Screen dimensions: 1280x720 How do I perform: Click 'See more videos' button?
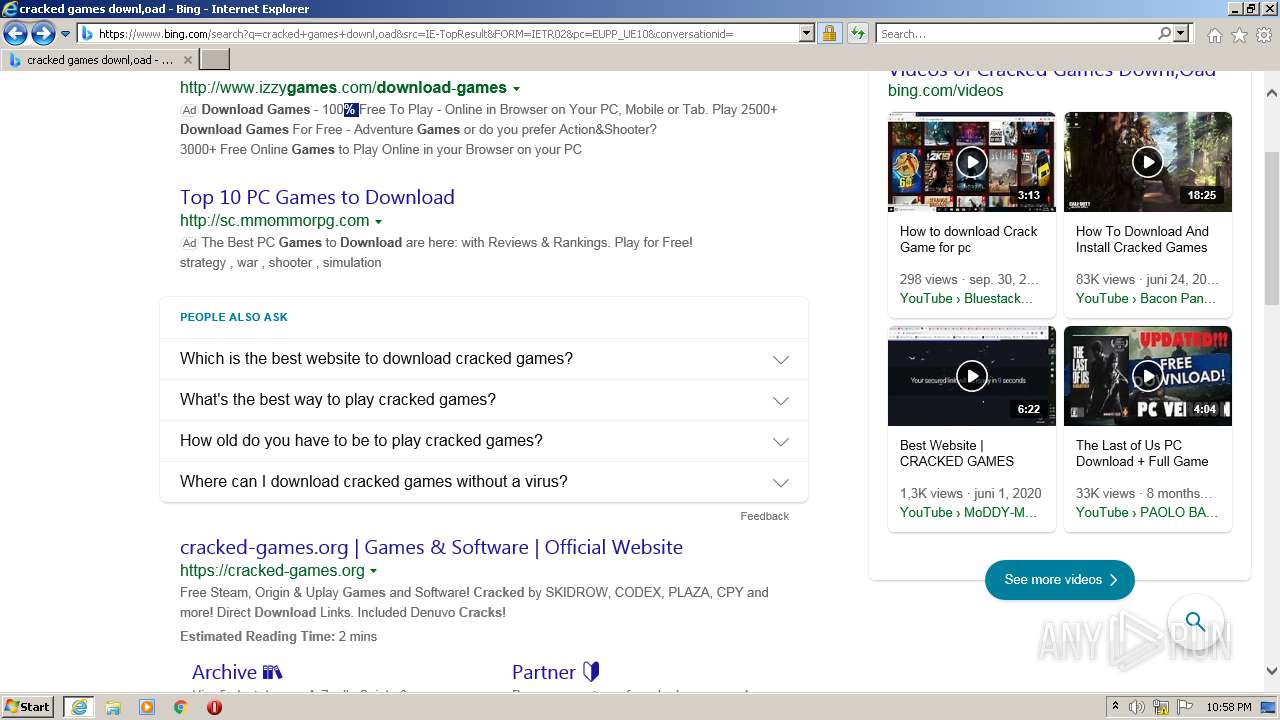[x=1060, y=580]
